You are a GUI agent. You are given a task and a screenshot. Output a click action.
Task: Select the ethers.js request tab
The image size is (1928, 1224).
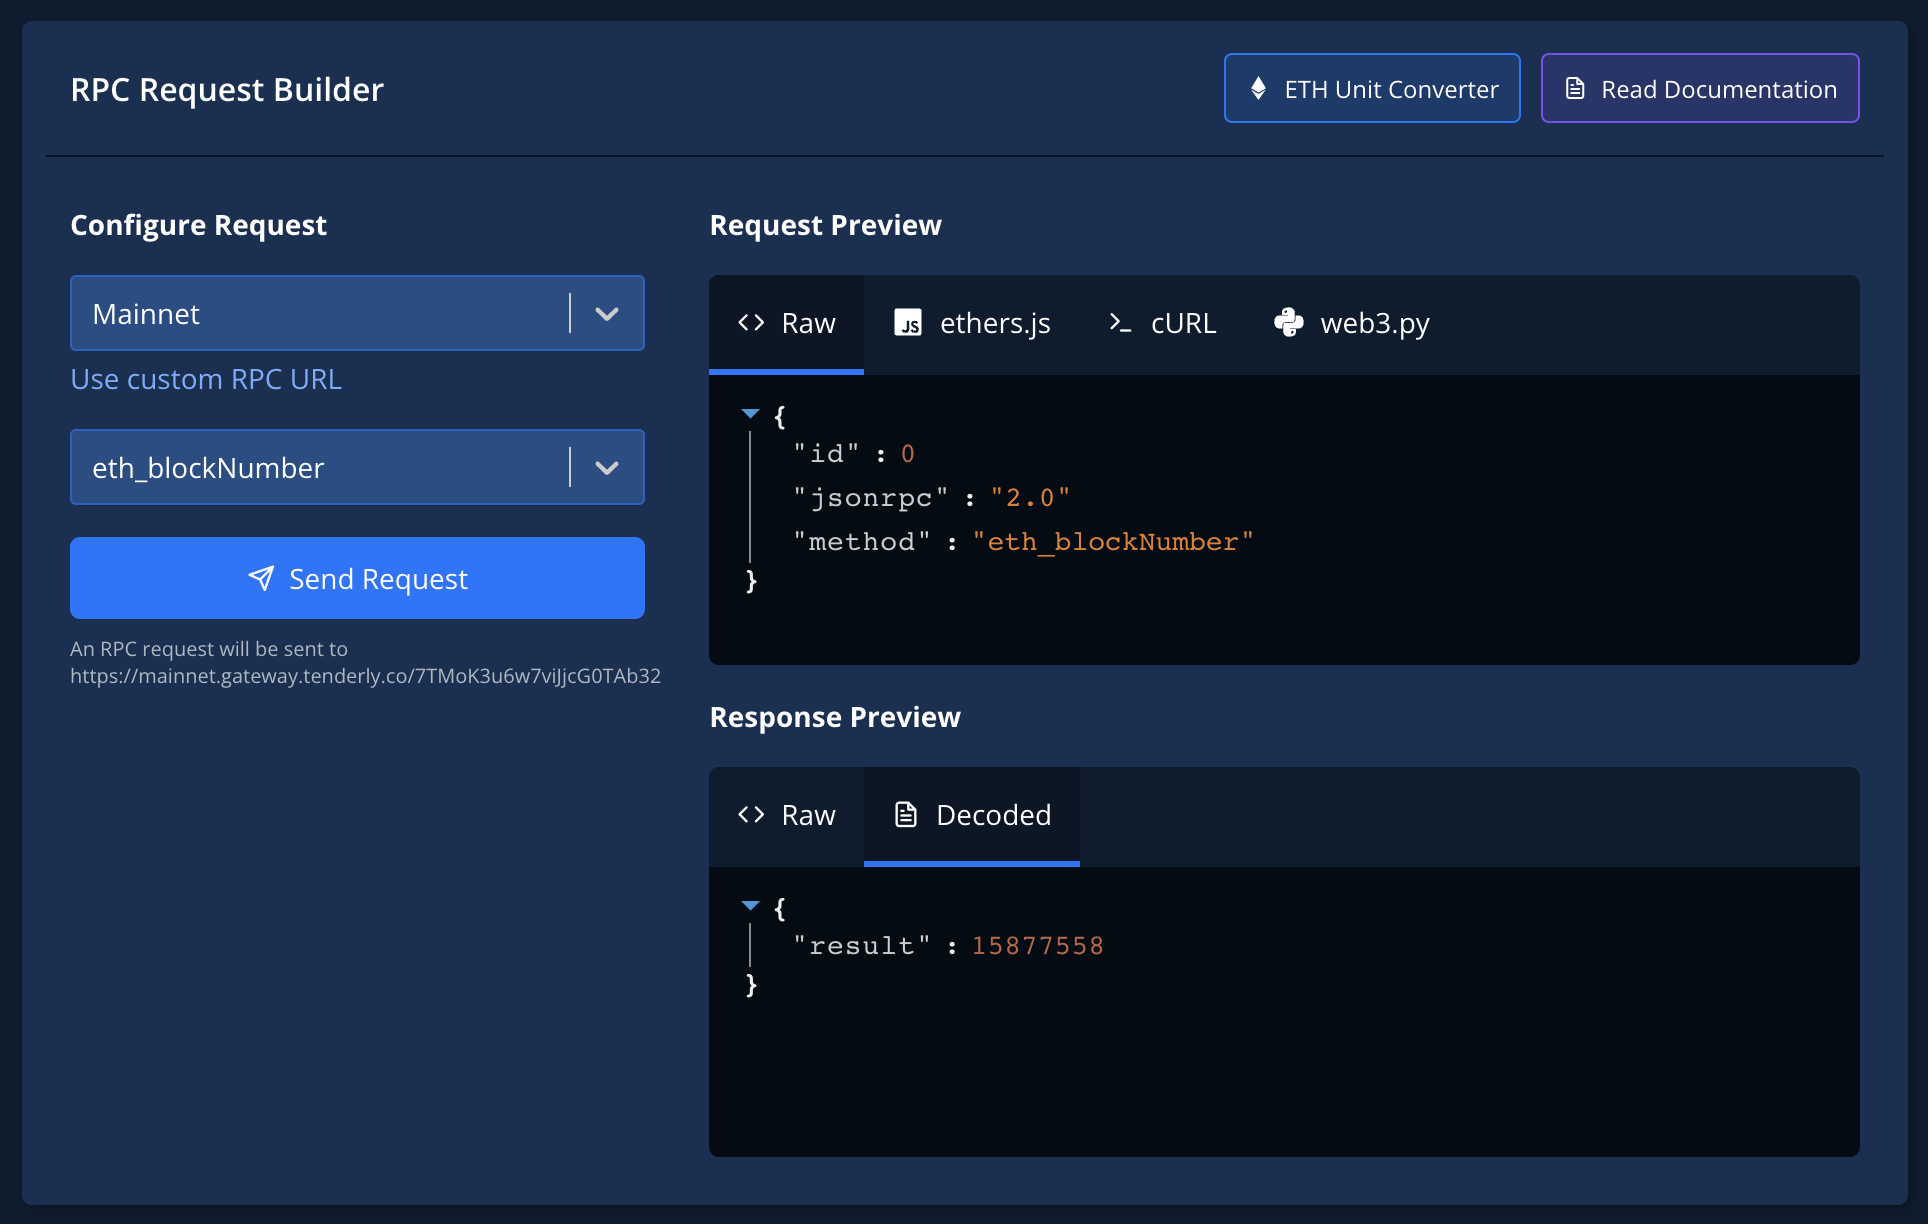click(x=972, y=323)
